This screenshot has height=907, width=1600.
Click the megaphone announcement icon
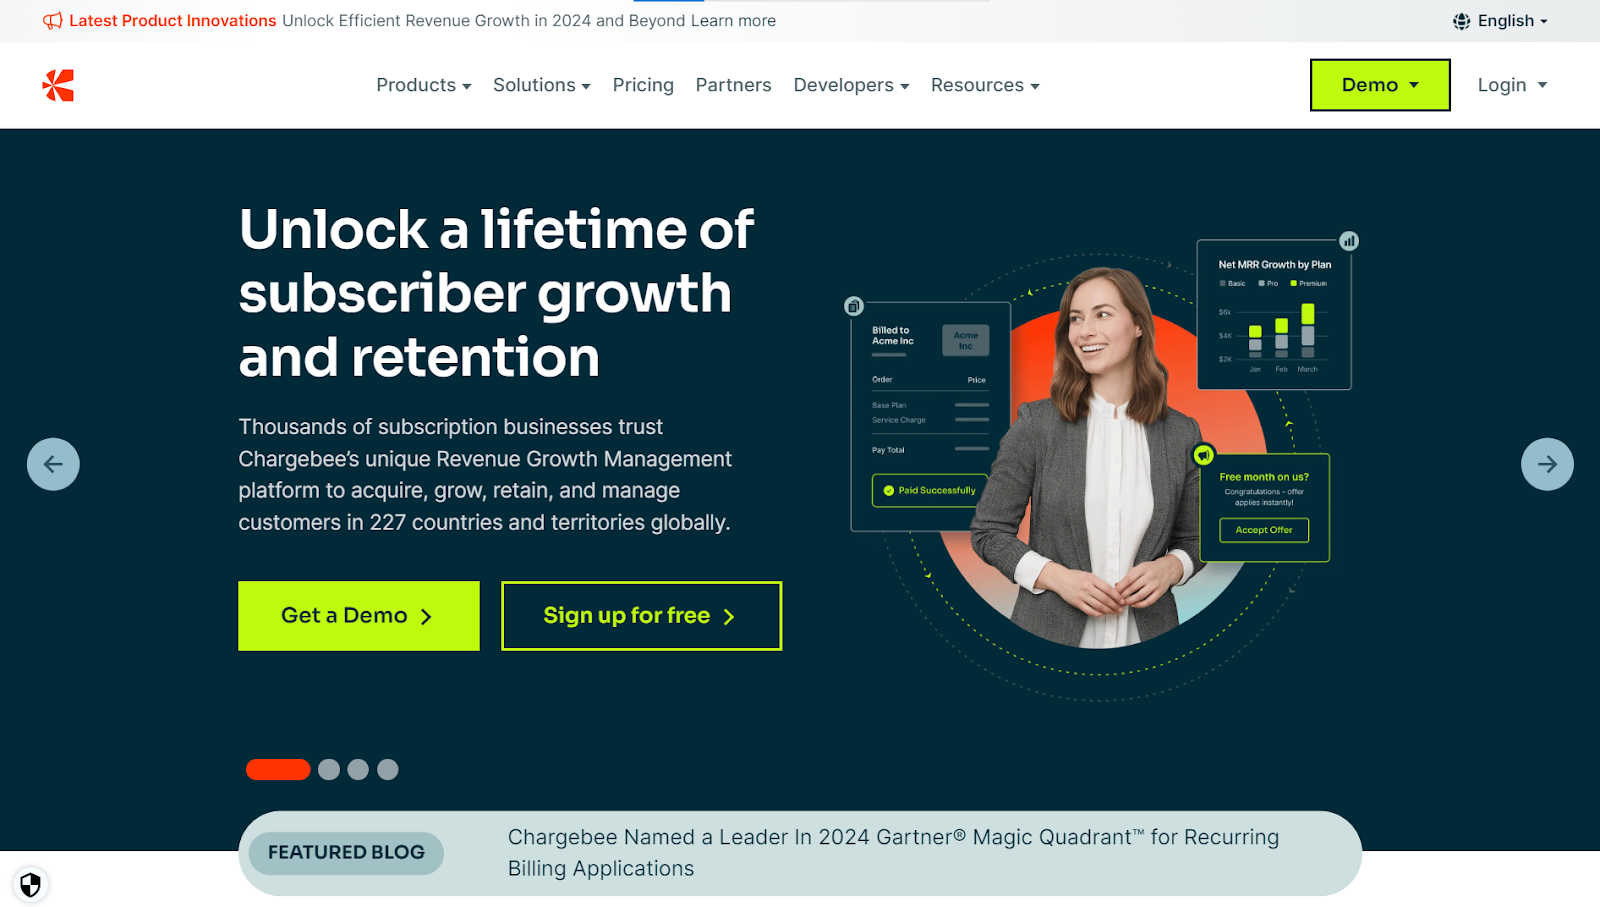[53, 21]
